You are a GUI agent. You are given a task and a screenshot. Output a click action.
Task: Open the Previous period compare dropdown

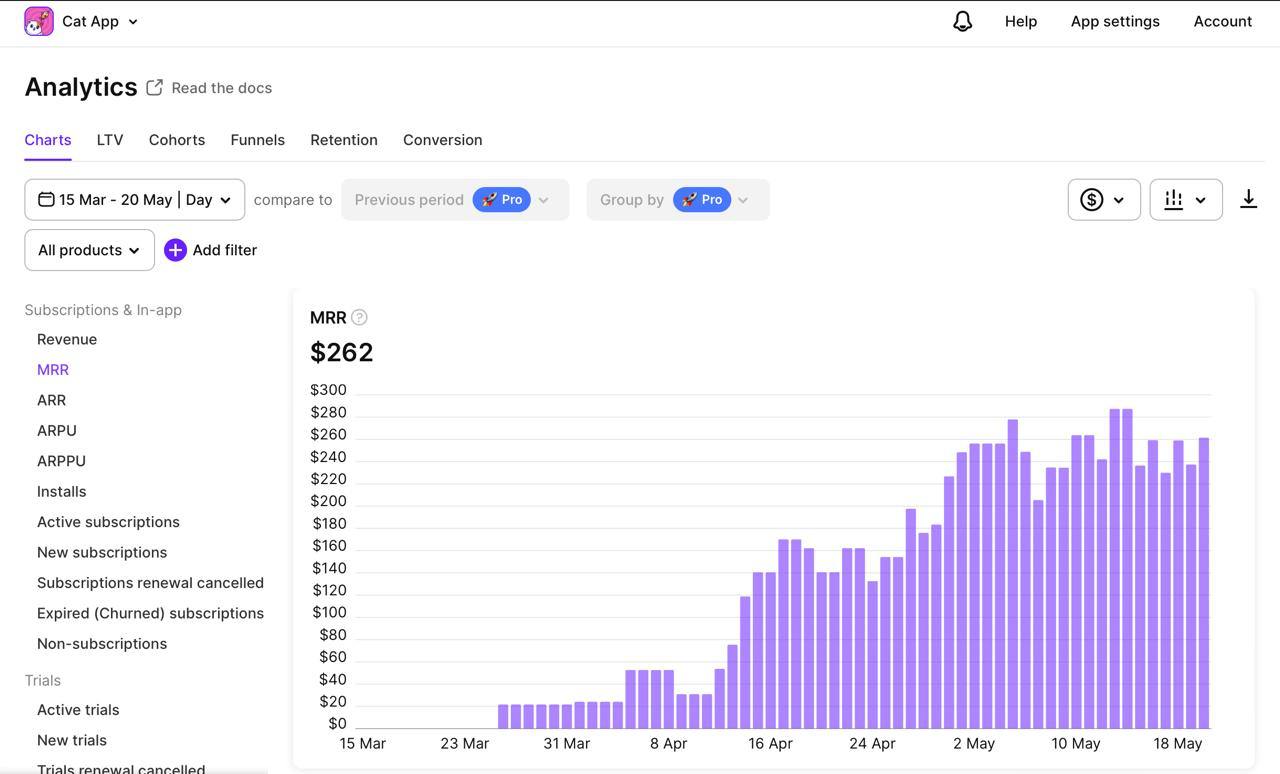454,200
